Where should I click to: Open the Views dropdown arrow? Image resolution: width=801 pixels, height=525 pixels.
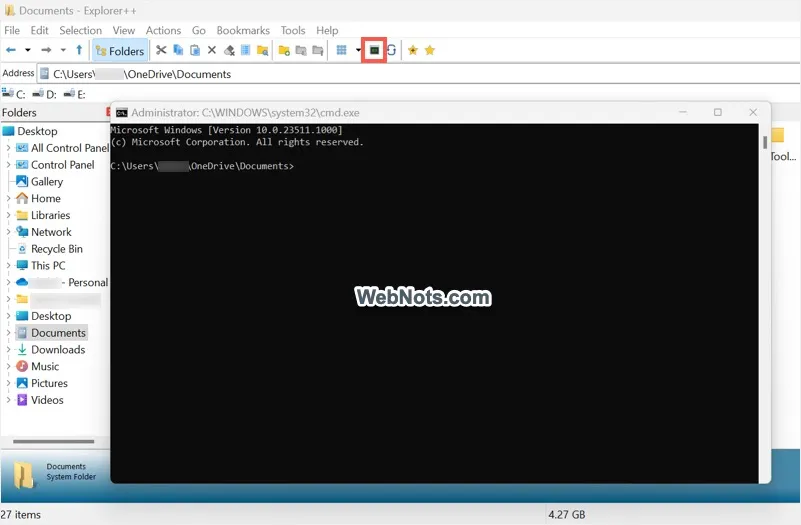[x=358, y=50]
